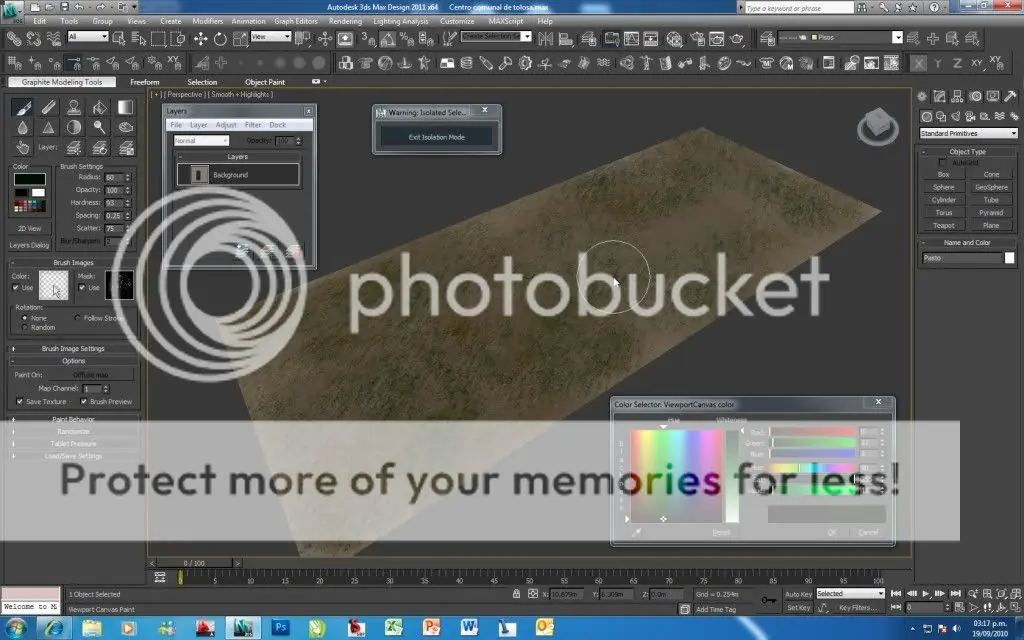This screenshot has width=1024, height=640.
Task: Open the Rendering menu
Action: click(345, 20)
